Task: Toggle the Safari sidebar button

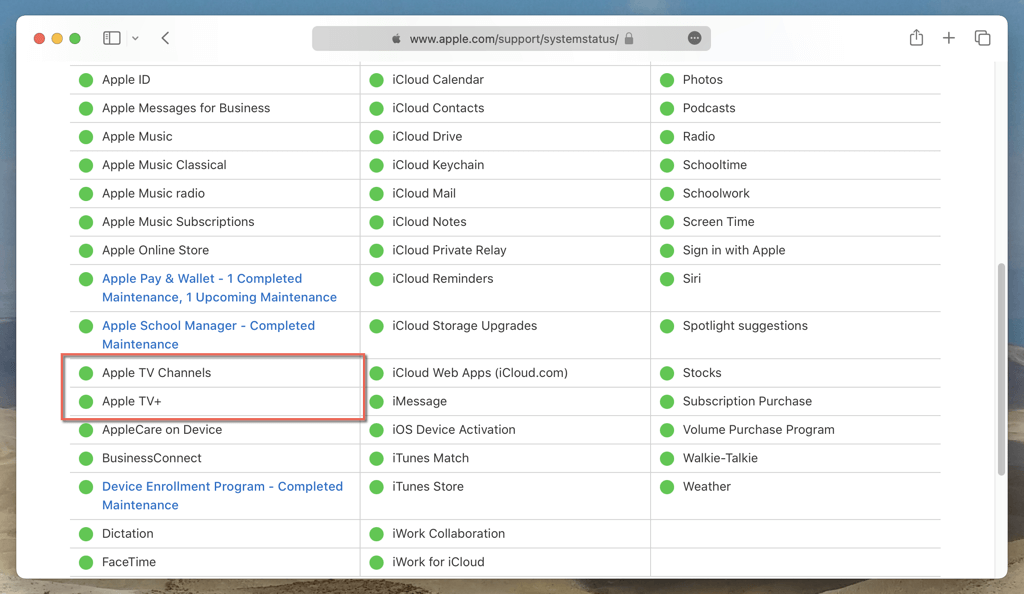Action: tap(112, 38)
